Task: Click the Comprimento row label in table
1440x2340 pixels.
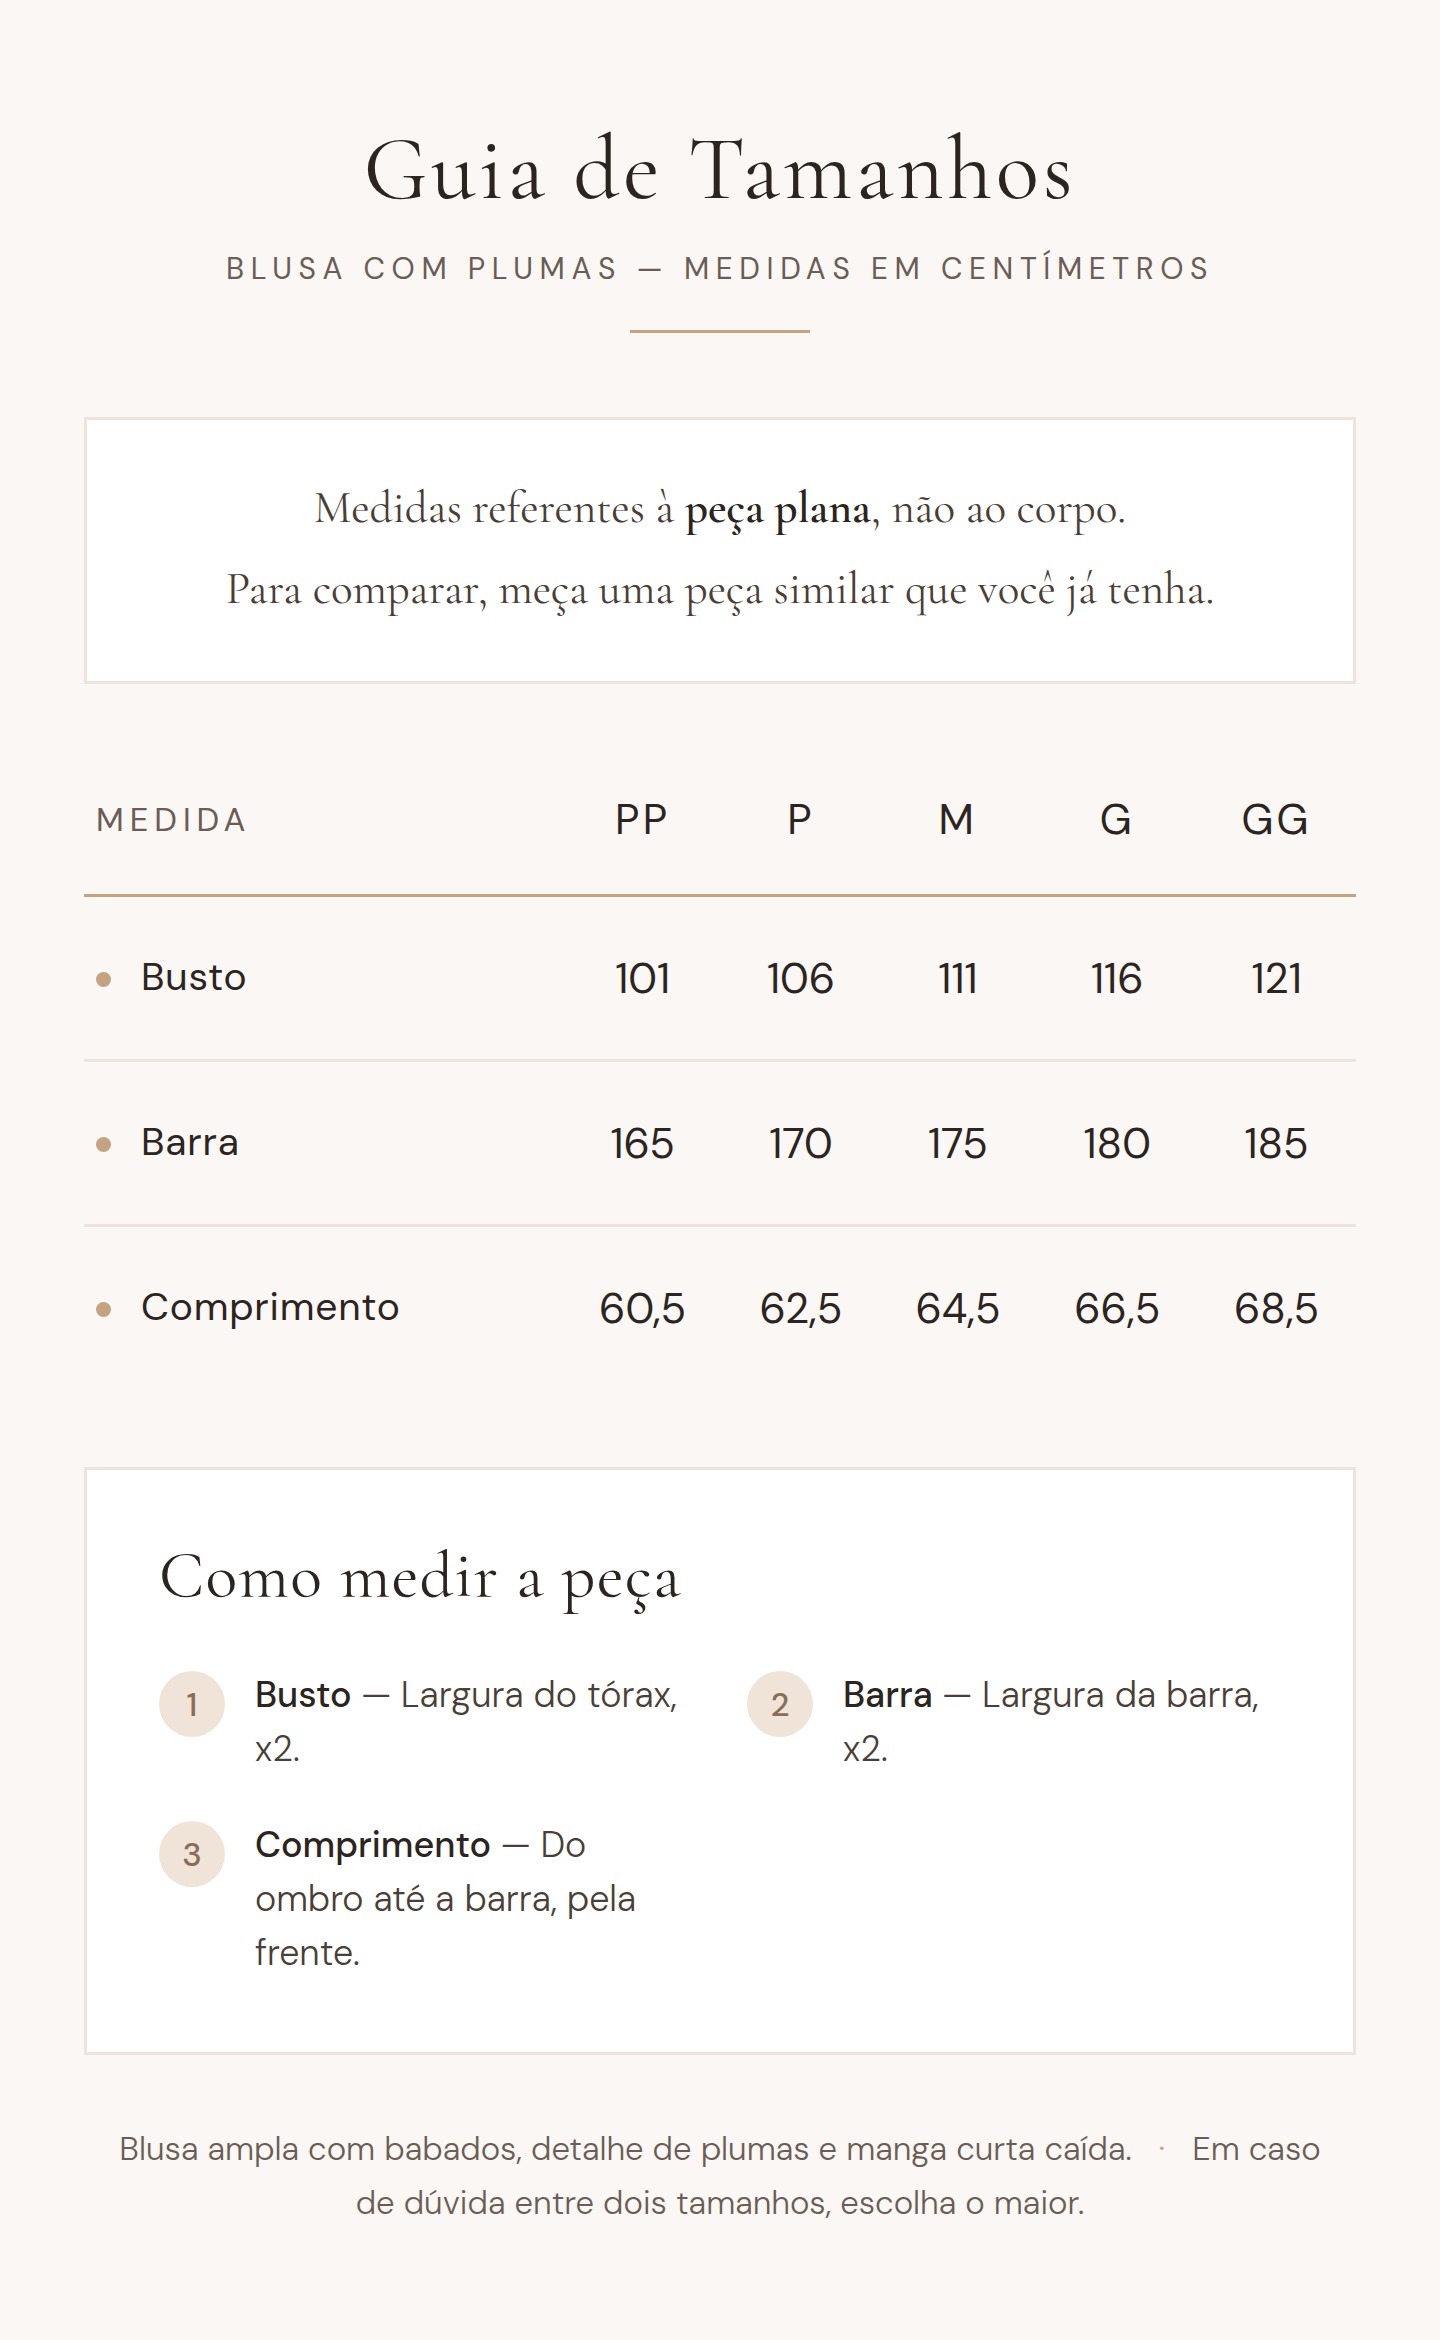Action: [x=270, y=1307]
